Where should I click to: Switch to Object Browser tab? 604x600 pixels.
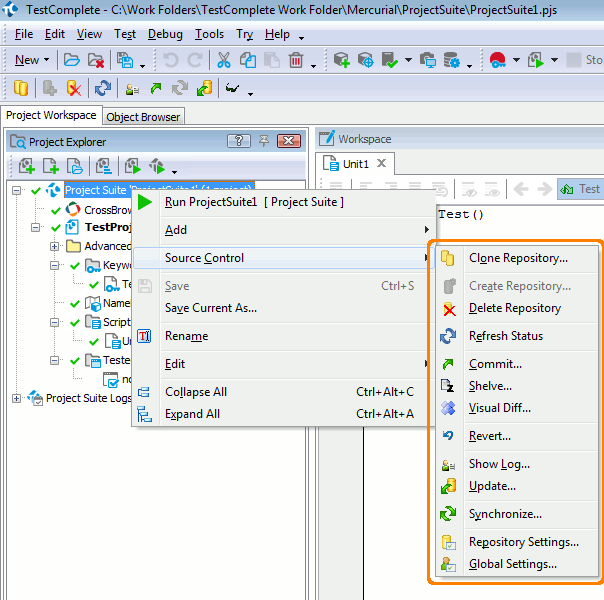coord(143,117)
